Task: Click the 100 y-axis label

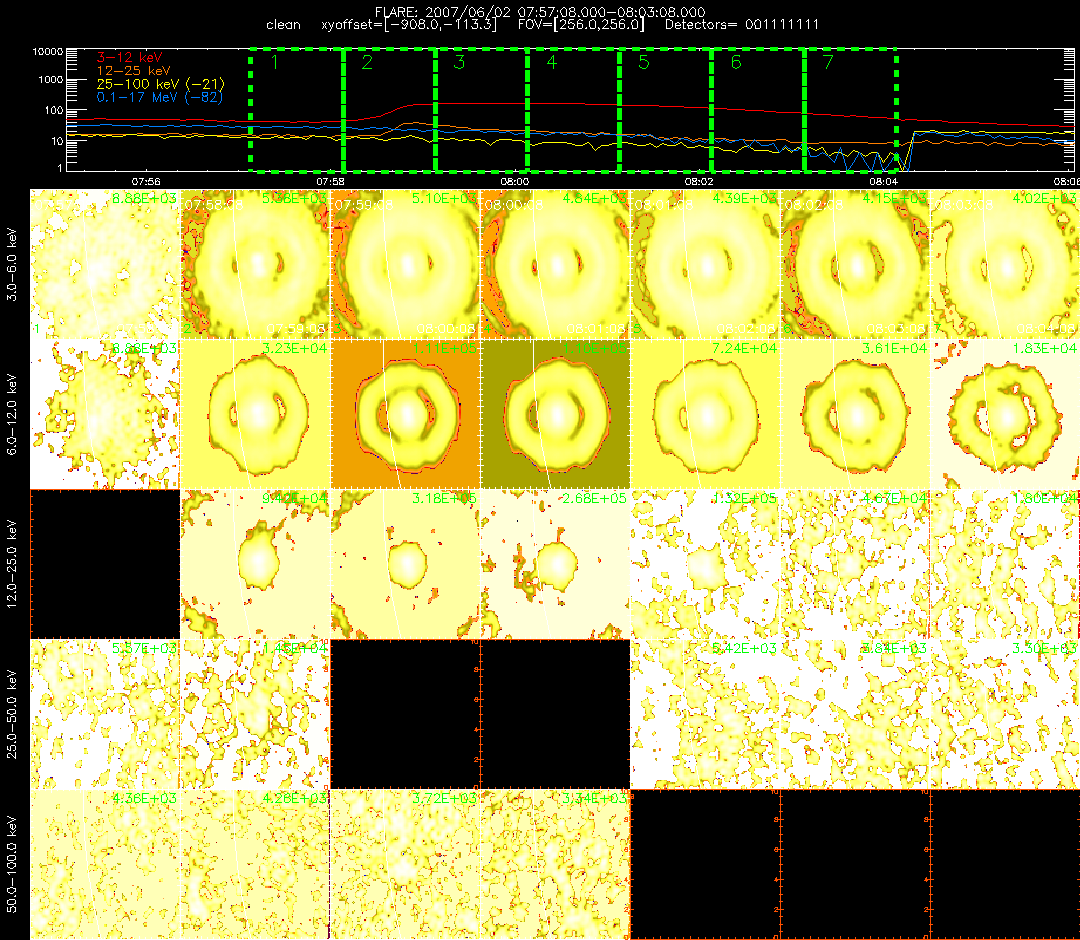Action: (54, 110)
